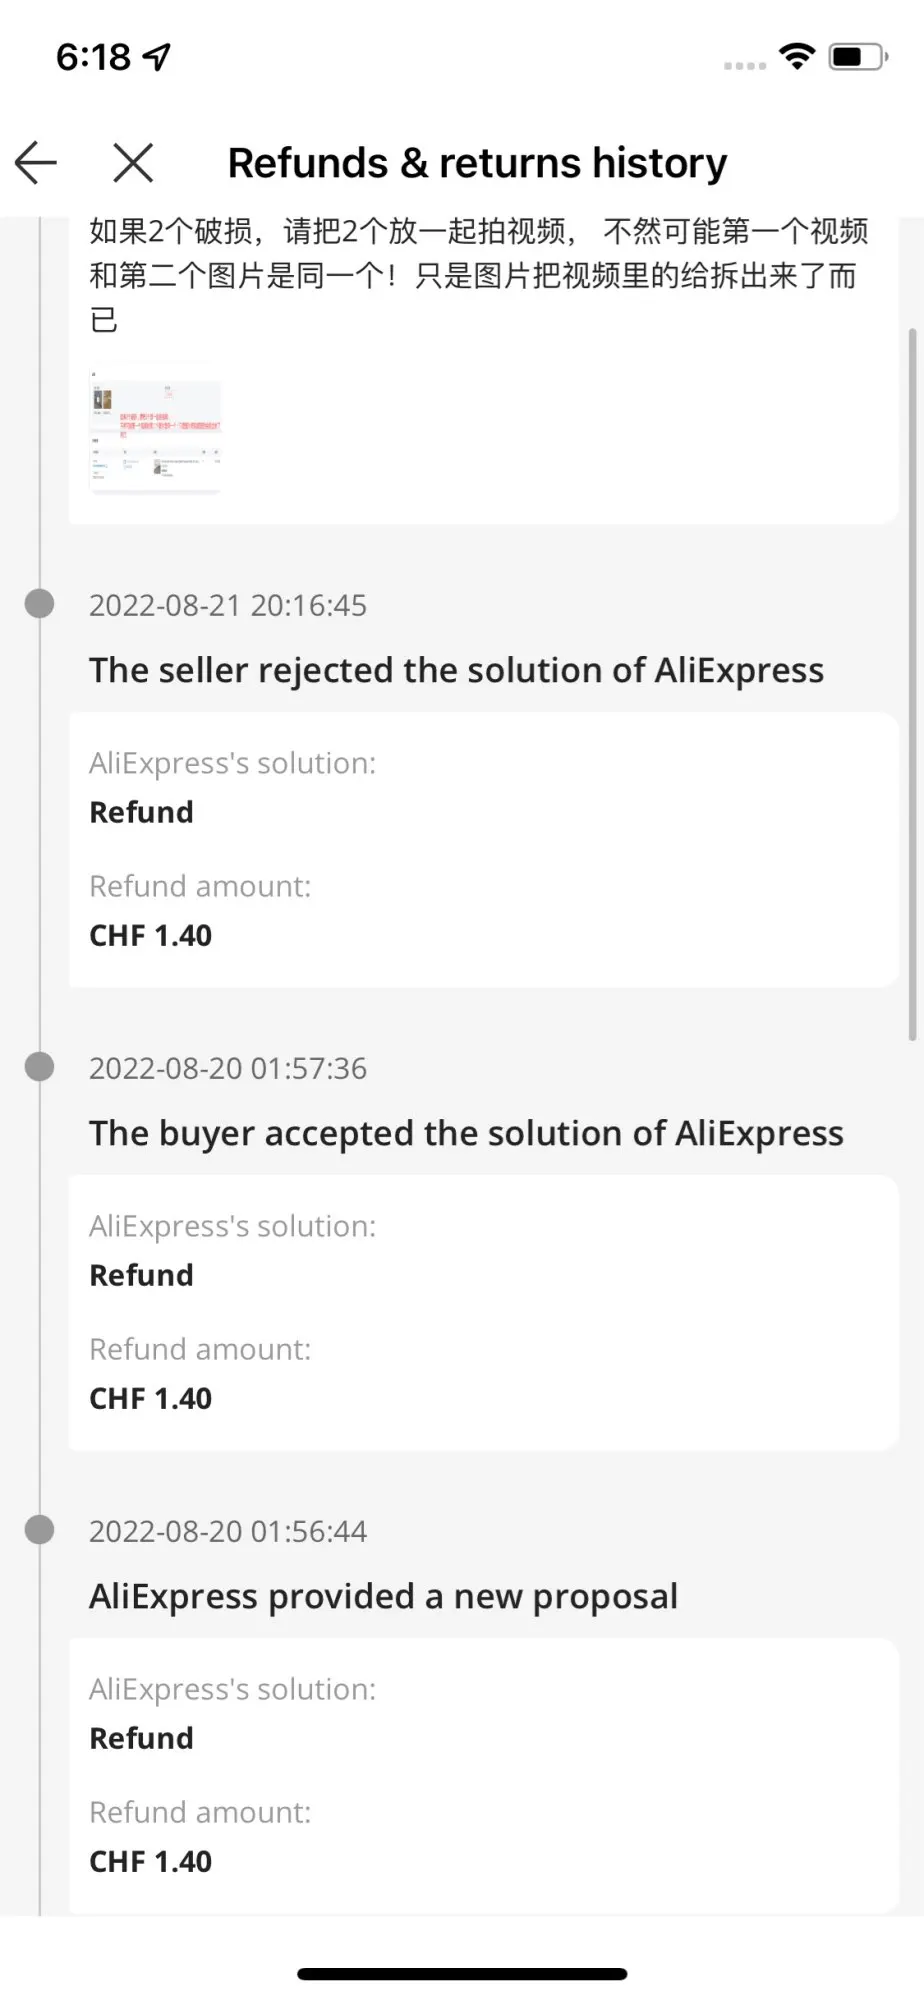Tap the Chinese seller message text
This screenshot has width=924, height=2000.
coord(478,275)
